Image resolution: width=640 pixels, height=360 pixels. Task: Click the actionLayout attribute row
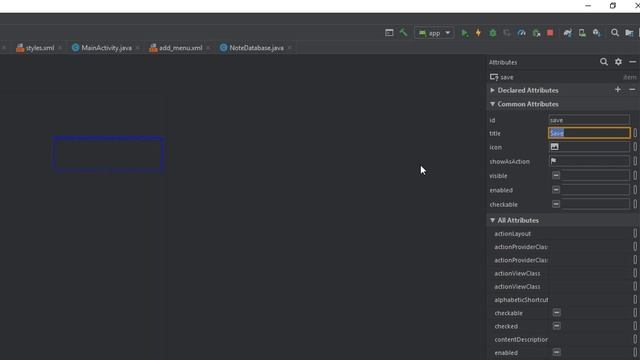563,234
